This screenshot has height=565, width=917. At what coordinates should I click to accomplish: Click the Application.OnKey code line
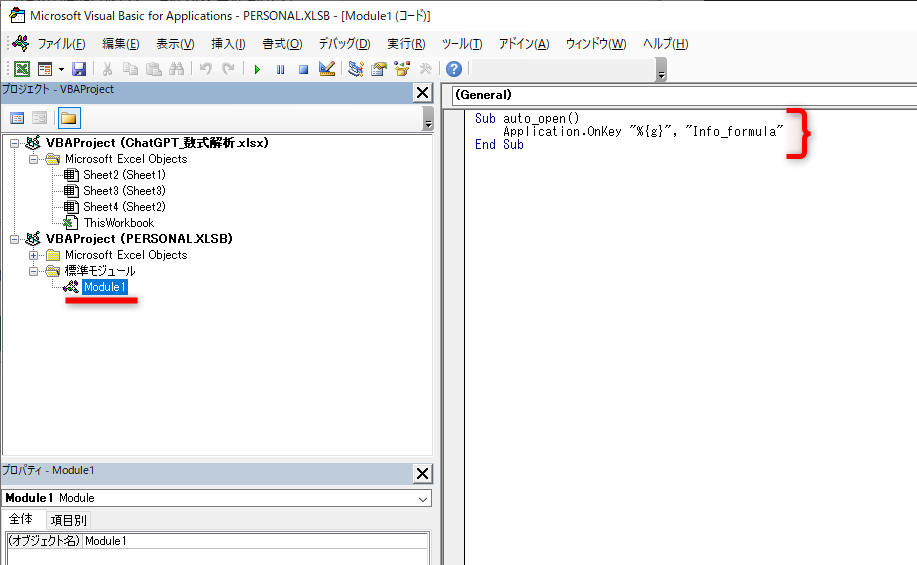point(642,132)
